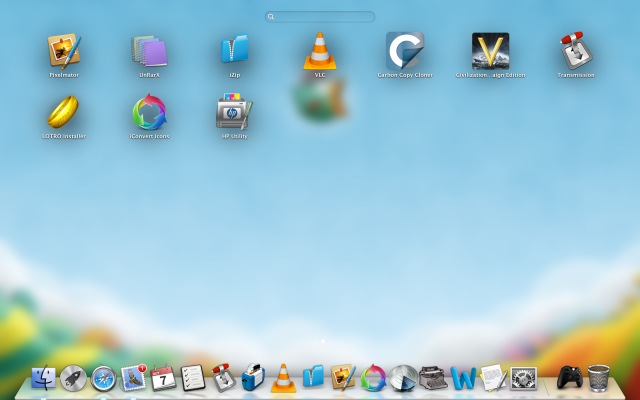This screenshot has width=640, height=400.
Task: Click the "HP Utility" label text
Action: pos(234,136)
